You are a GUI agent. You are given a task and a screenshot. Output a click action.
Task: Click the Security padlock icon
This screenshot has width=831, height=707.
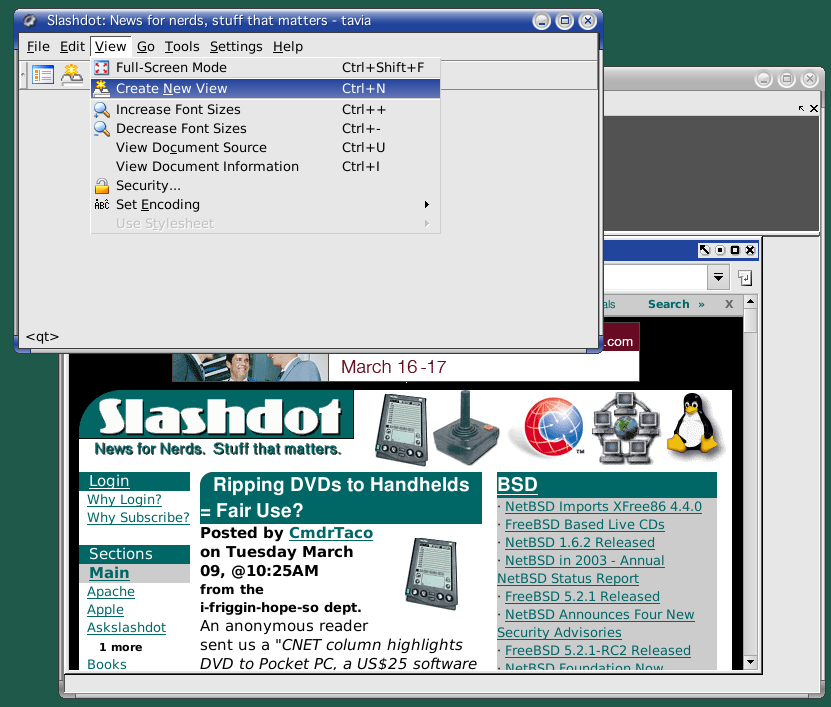(x=101, y=185)
